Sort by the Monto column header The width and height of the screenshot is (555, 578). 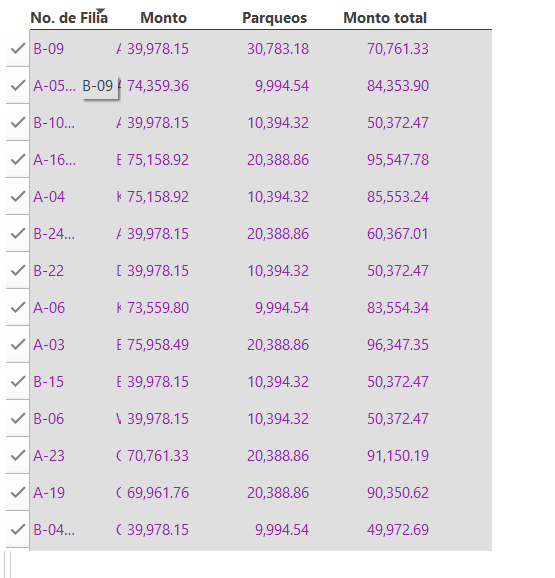click(x=164, y=18)
